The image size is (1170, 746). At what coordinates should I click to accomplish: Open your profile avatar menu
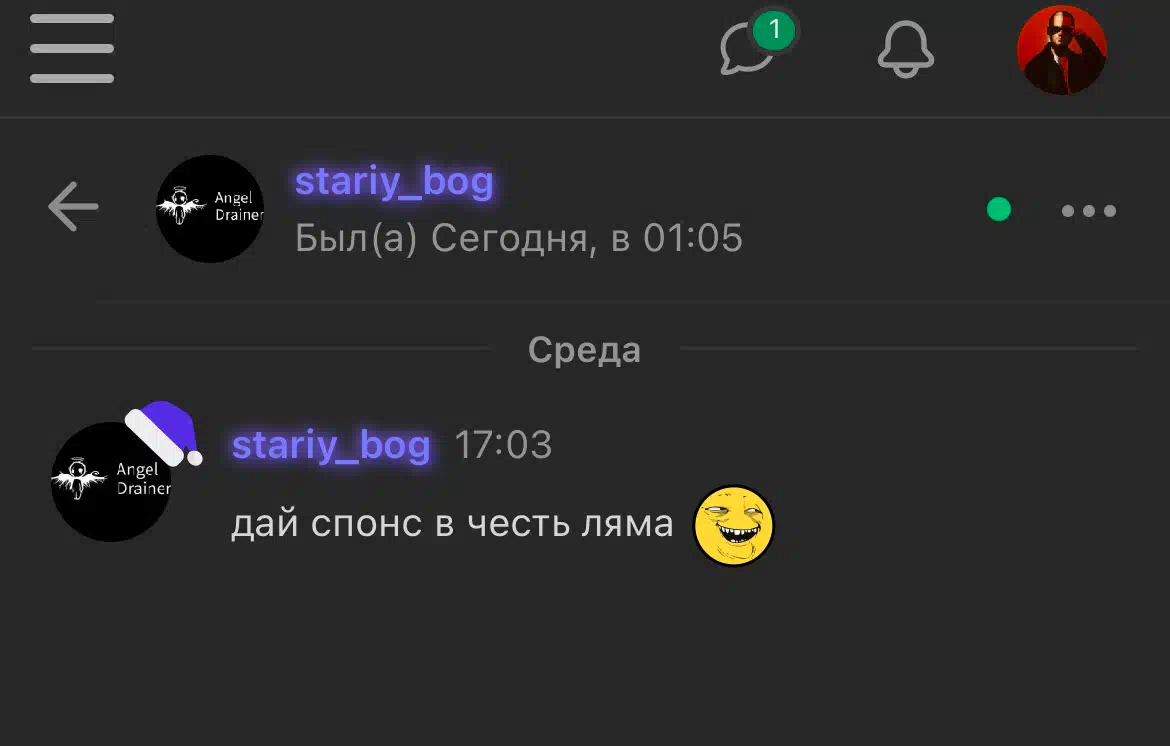(1062, 50)
